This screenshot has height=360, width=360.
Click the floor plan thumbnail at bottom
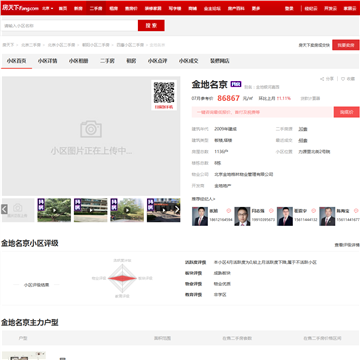(x=24, y=356)
